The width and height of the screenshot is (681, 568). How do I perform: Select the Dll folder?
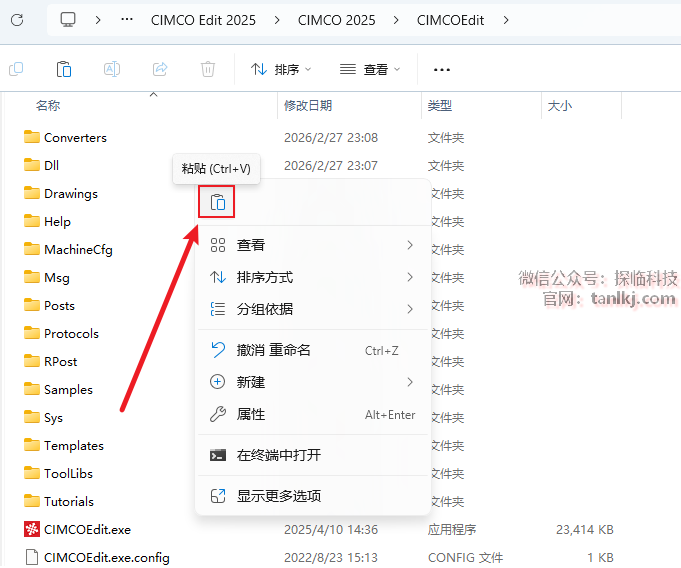click(41, 165)
